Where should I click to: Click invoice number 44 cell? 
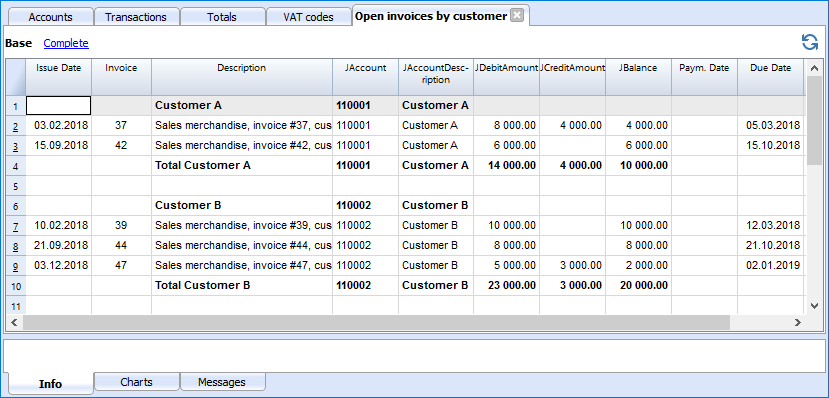pos(121,245)
